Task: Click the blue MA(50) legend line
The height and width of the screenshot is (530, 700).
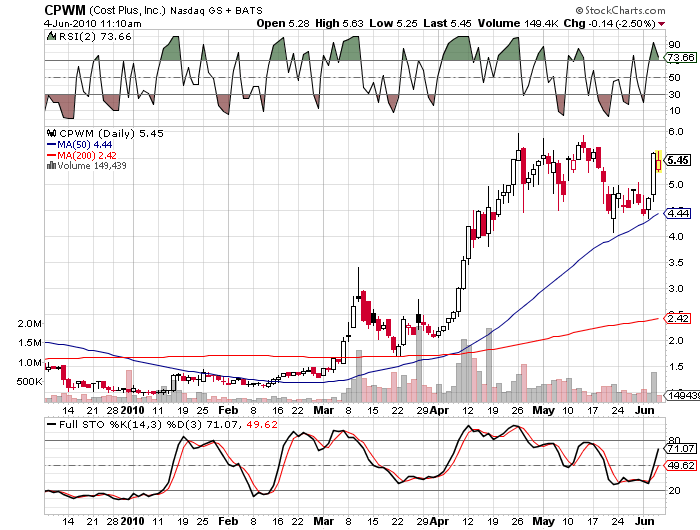Action: pos(51,145)
